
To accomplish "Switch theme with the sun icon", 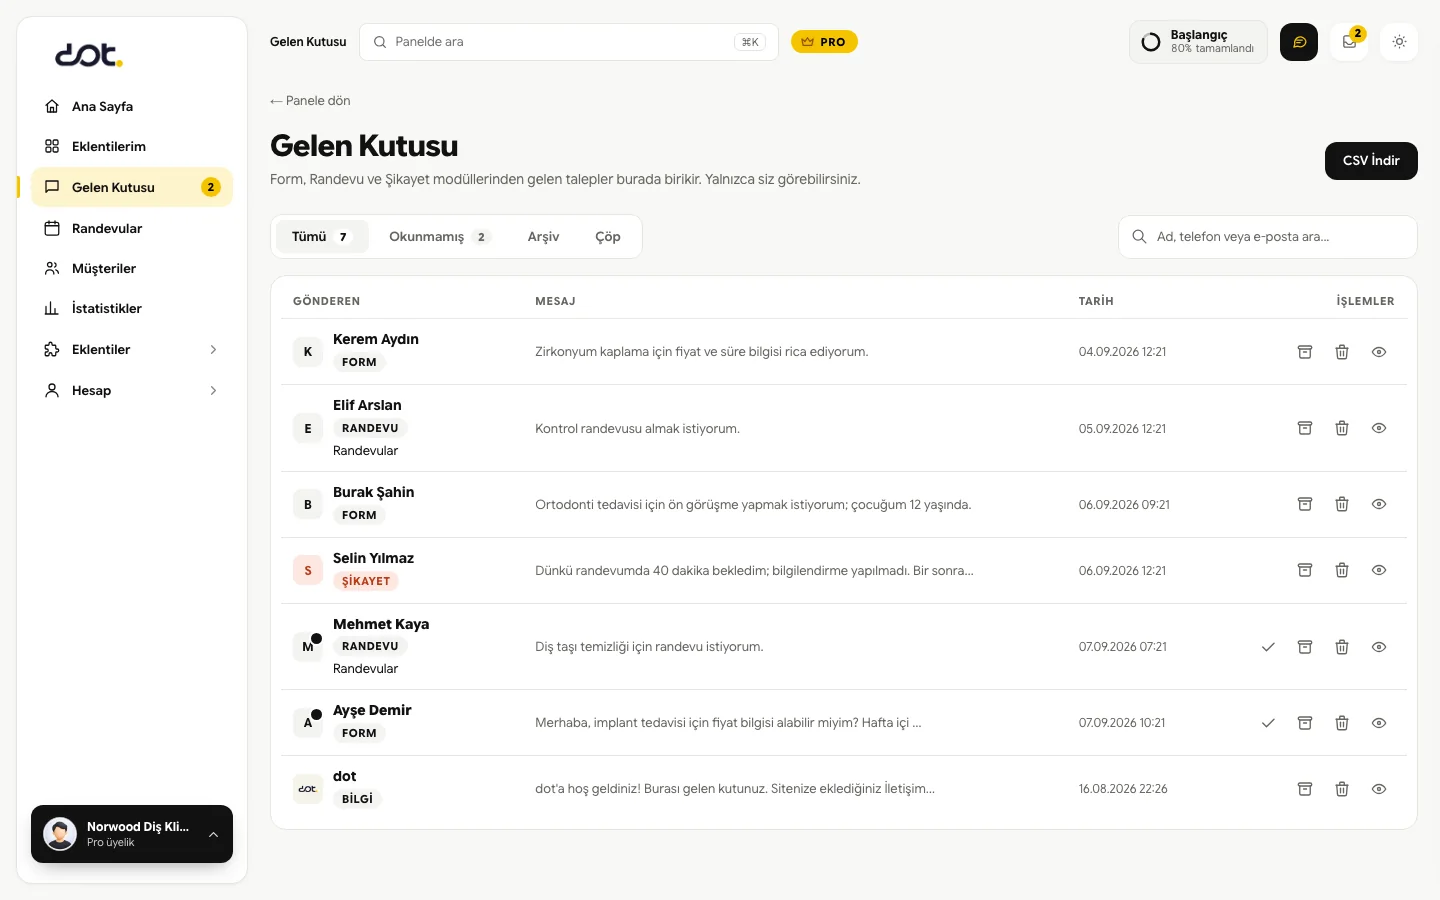I will click(x=1399, y=42).
